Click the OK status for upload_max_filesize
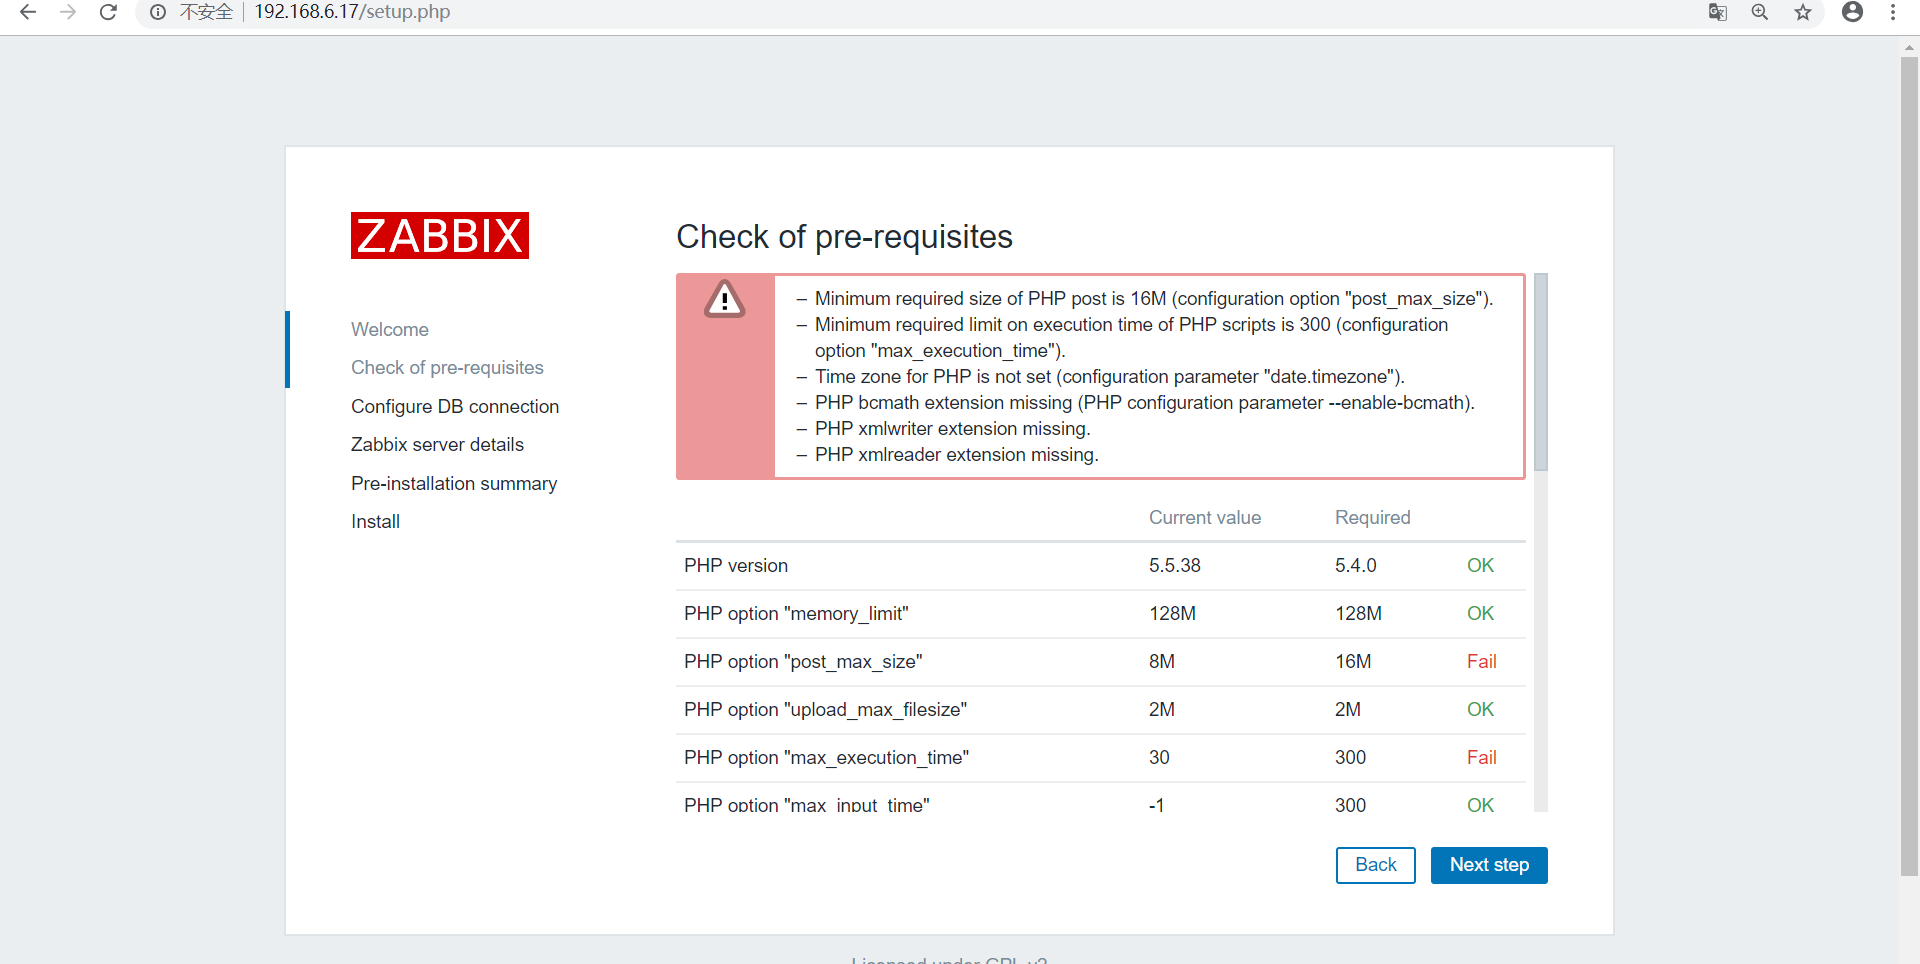The width and height of the screenshot is (1920, 964). (x=1481, y=710)
